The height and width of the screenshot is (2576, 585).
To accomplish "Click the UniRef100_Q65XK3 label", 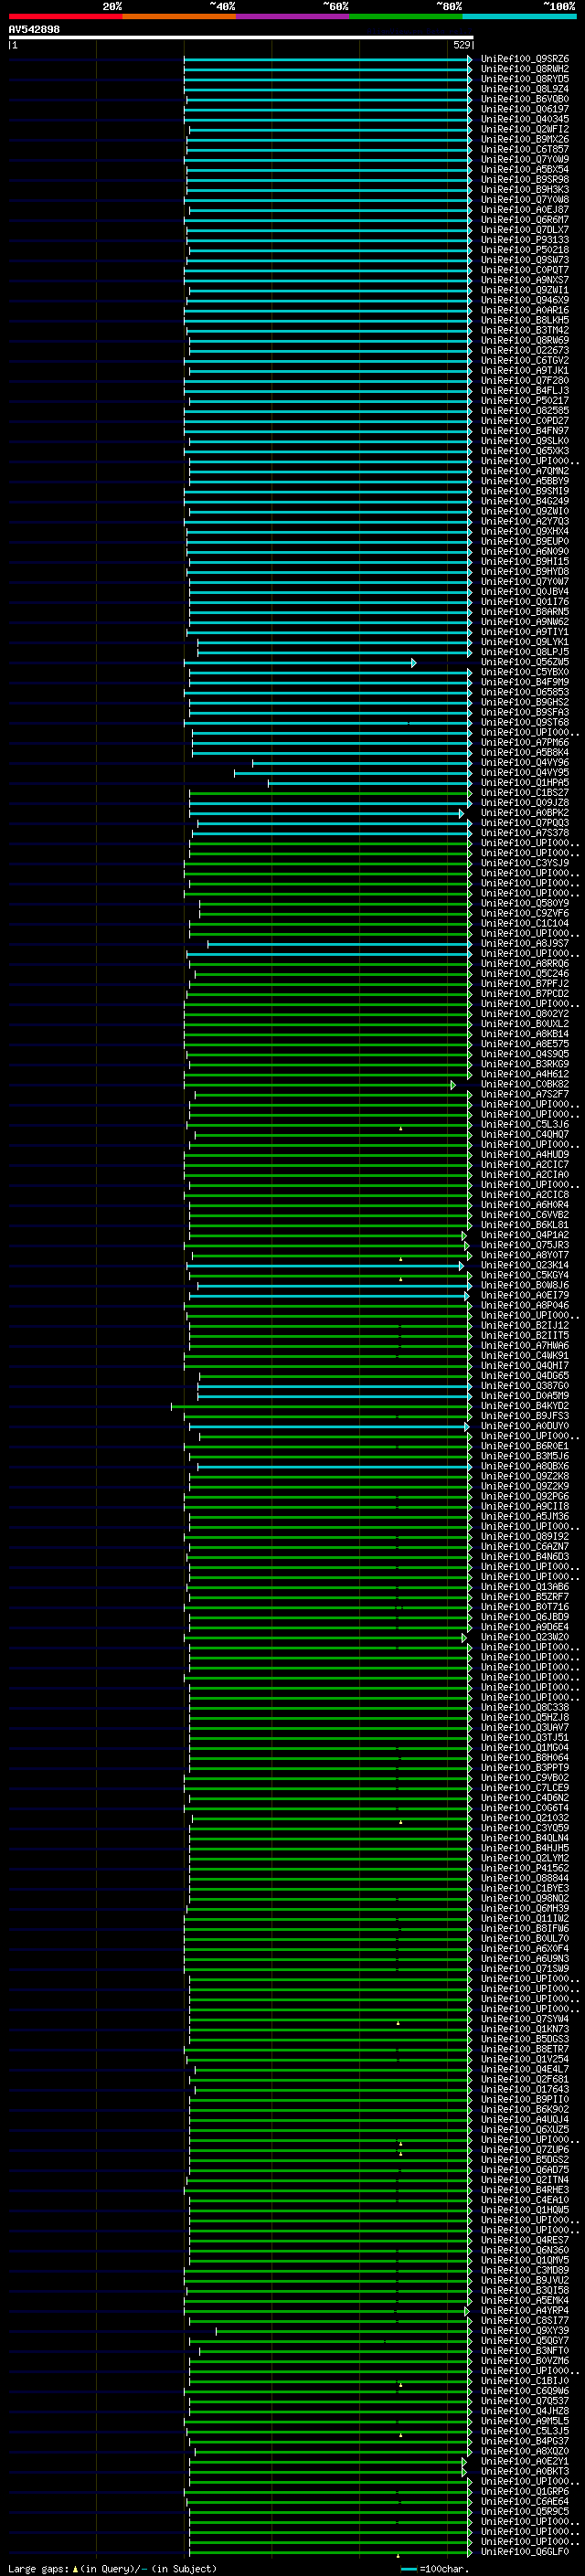I will 524,451.
